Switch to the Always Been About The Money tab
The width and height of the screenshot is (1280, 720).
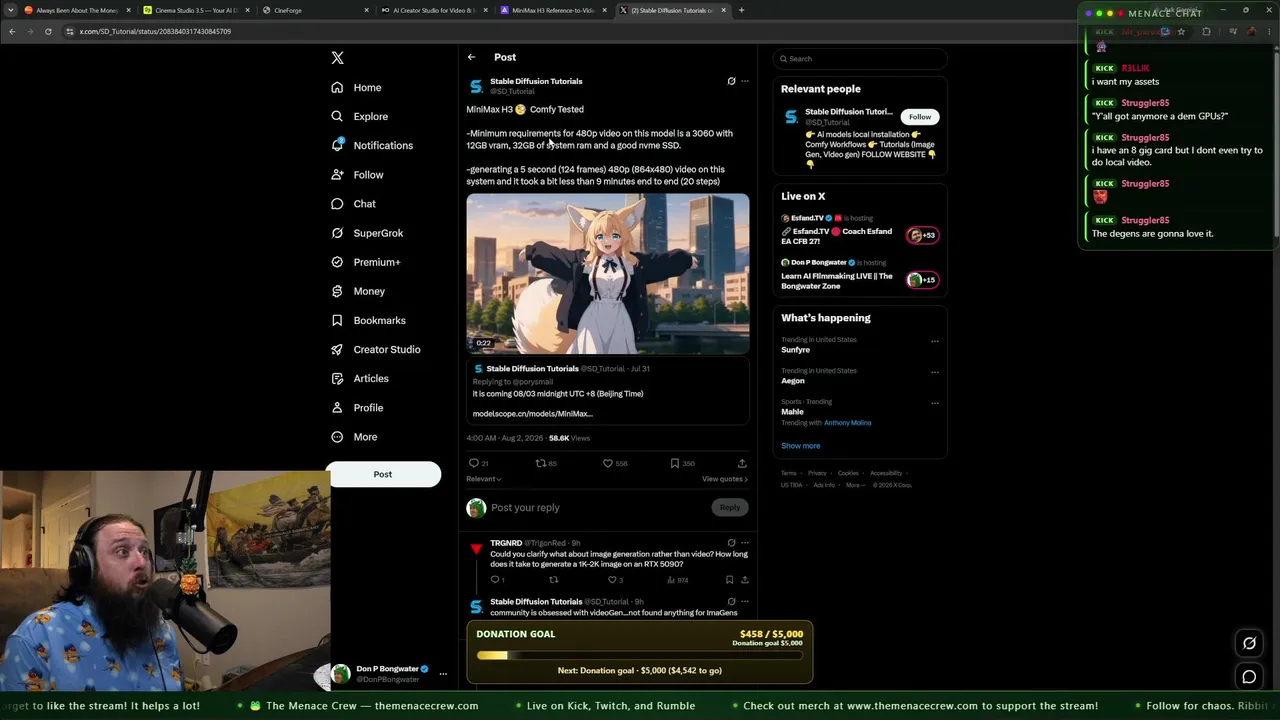(x=78, y=10)
